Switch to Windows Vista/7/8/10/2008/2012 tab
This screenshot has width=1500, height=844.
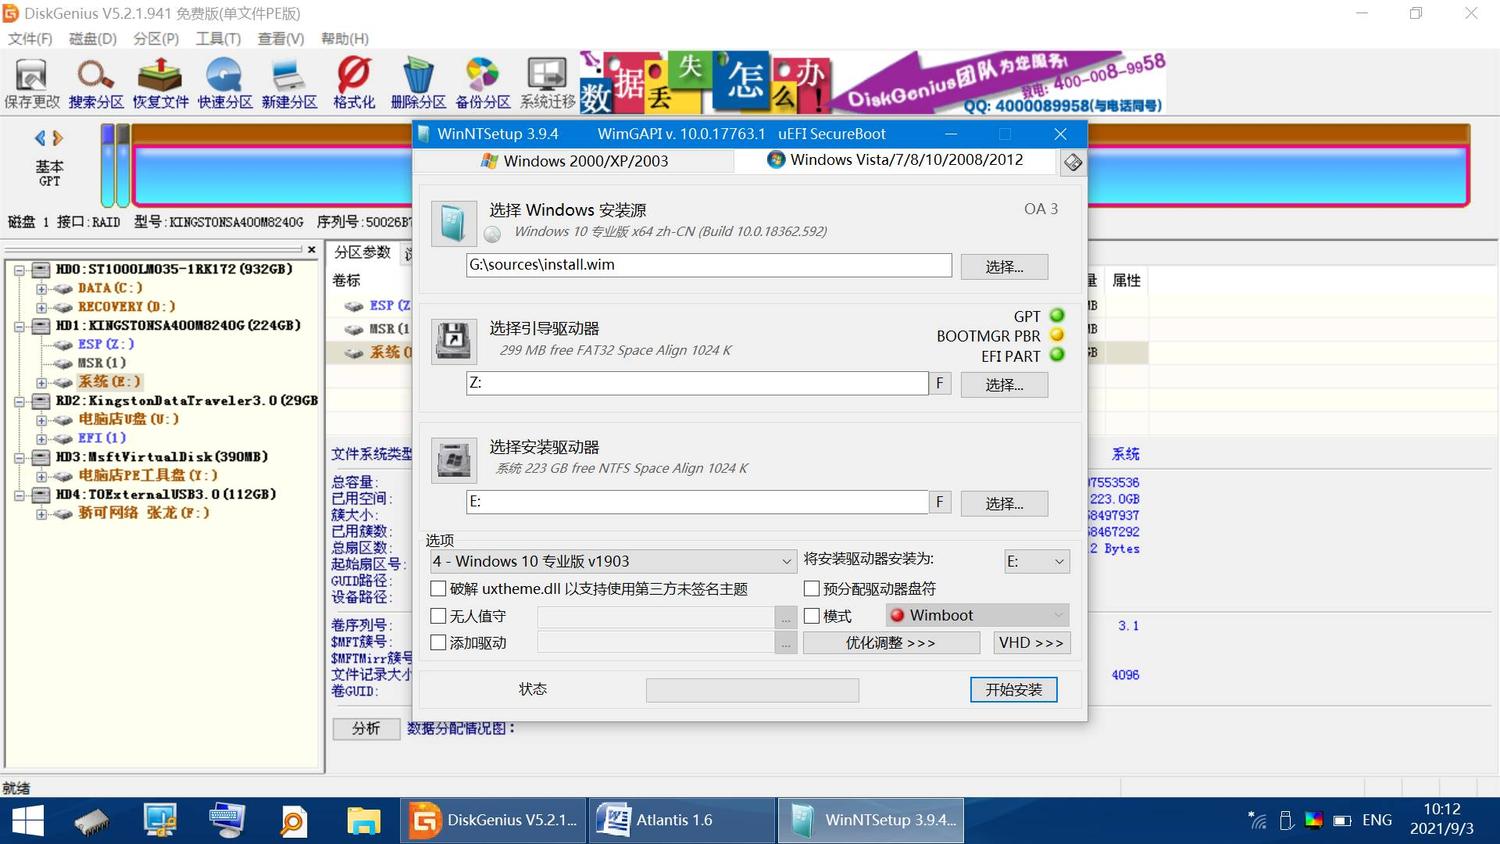895,160
